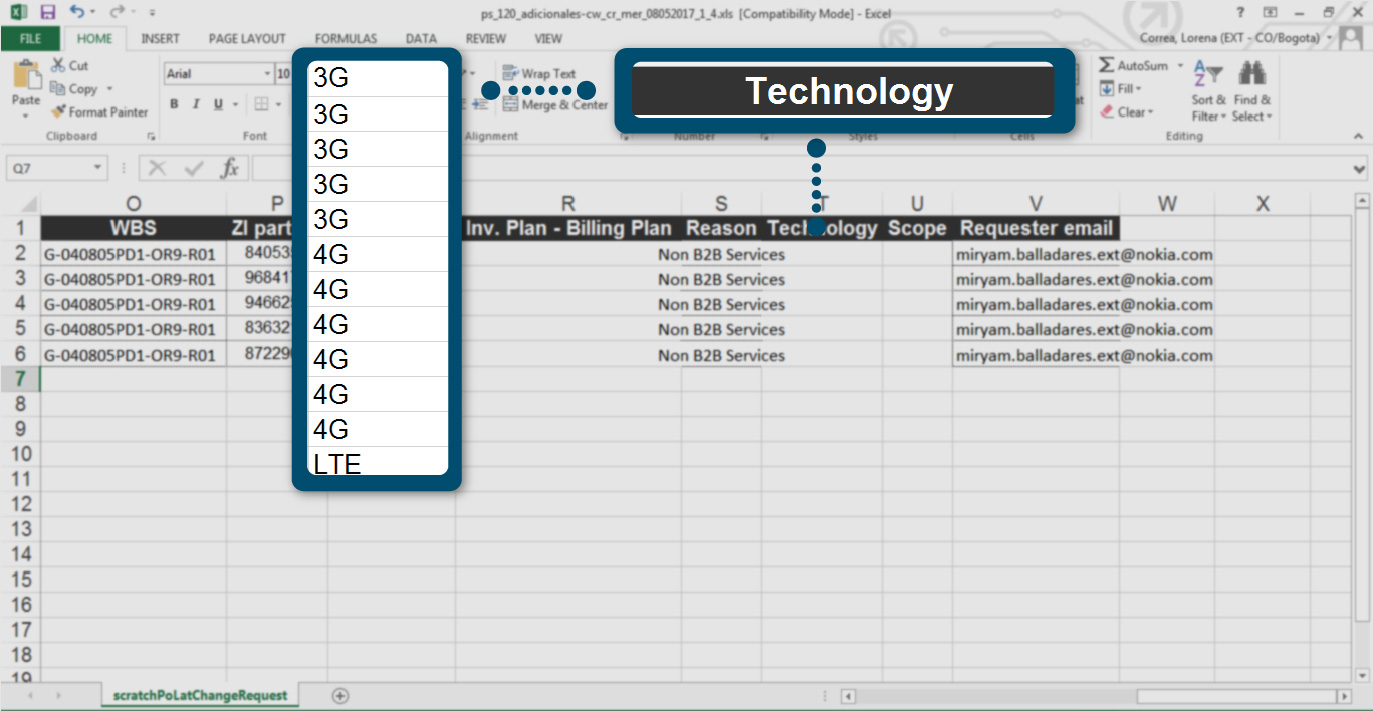1373x711 pixels.
Task: Click the Clear button in Editing group
Action: tap(1128, 112)
